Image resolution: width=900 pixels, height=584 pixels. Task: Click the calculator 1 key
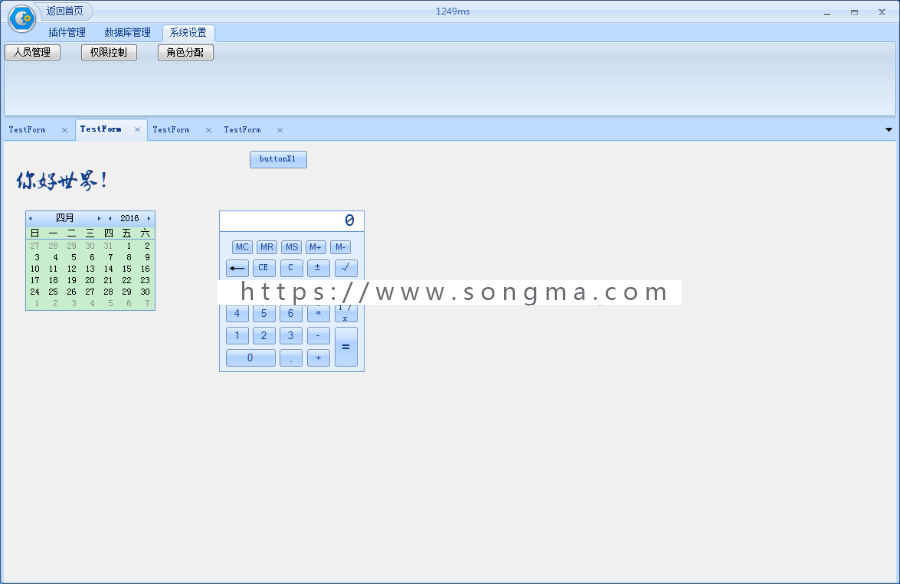tap(237, 335)
